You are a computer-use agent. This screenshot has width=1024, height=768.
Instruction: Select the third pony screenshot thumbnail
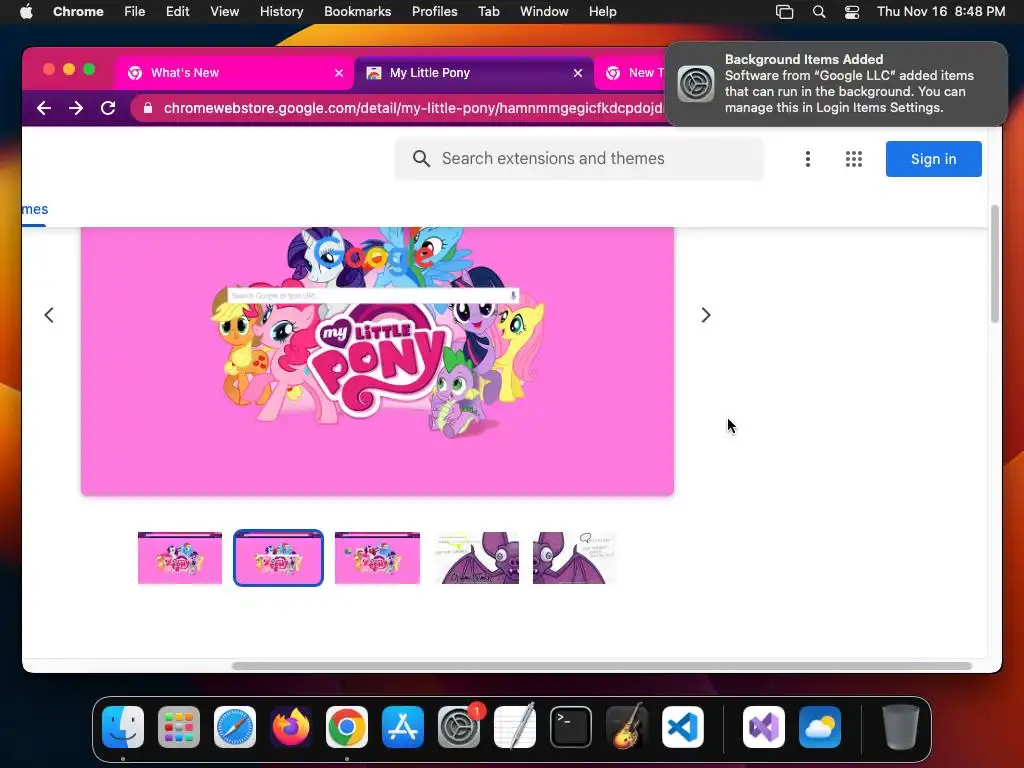point(377,558)
